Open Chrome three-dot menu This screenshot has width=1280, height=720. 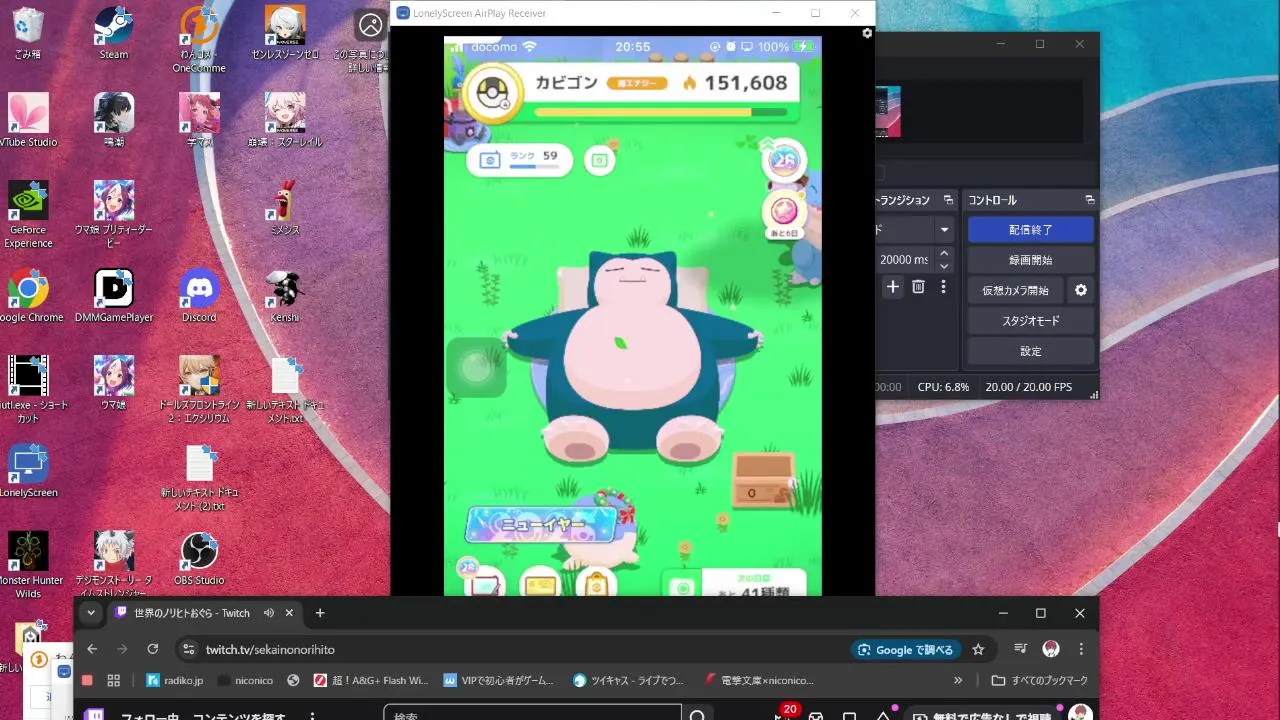pos(1081,649)
